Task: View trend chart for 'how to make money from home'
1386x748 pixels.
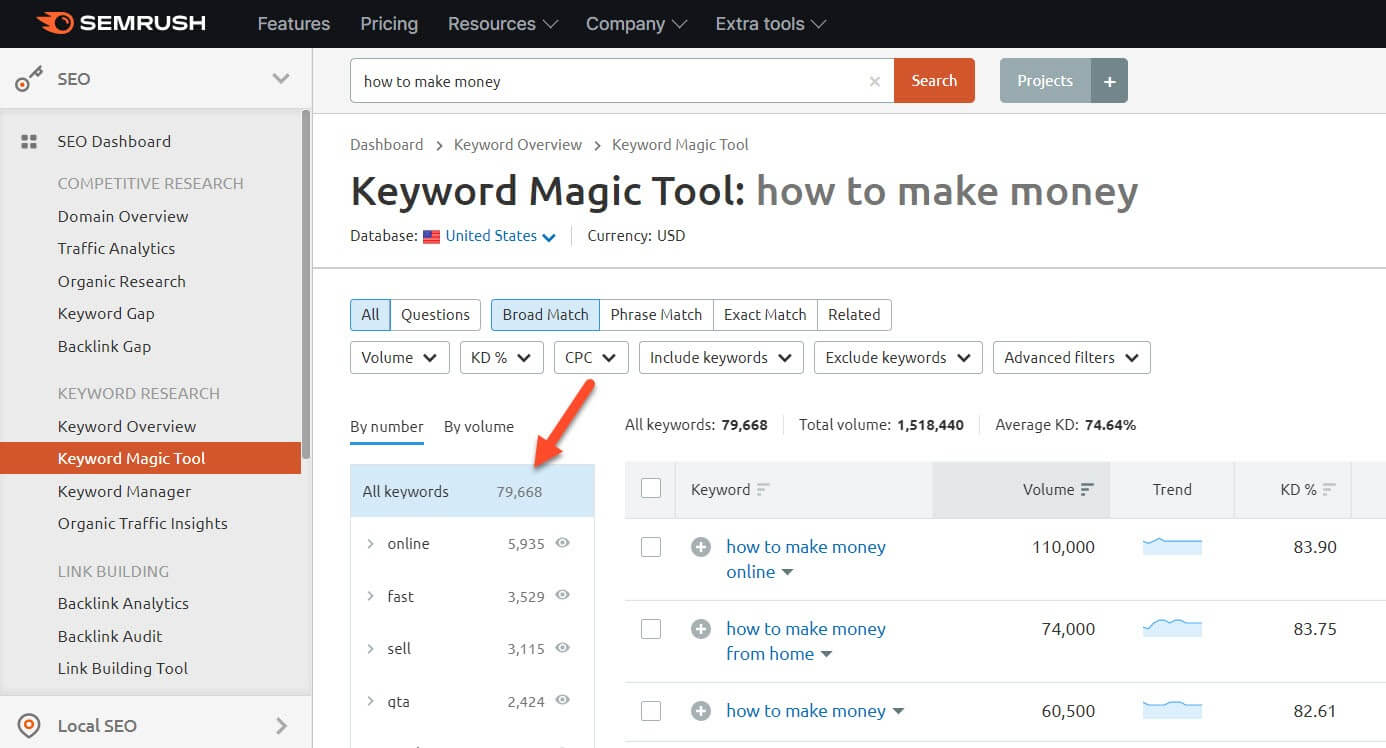Action: [x=1172, y=628]
